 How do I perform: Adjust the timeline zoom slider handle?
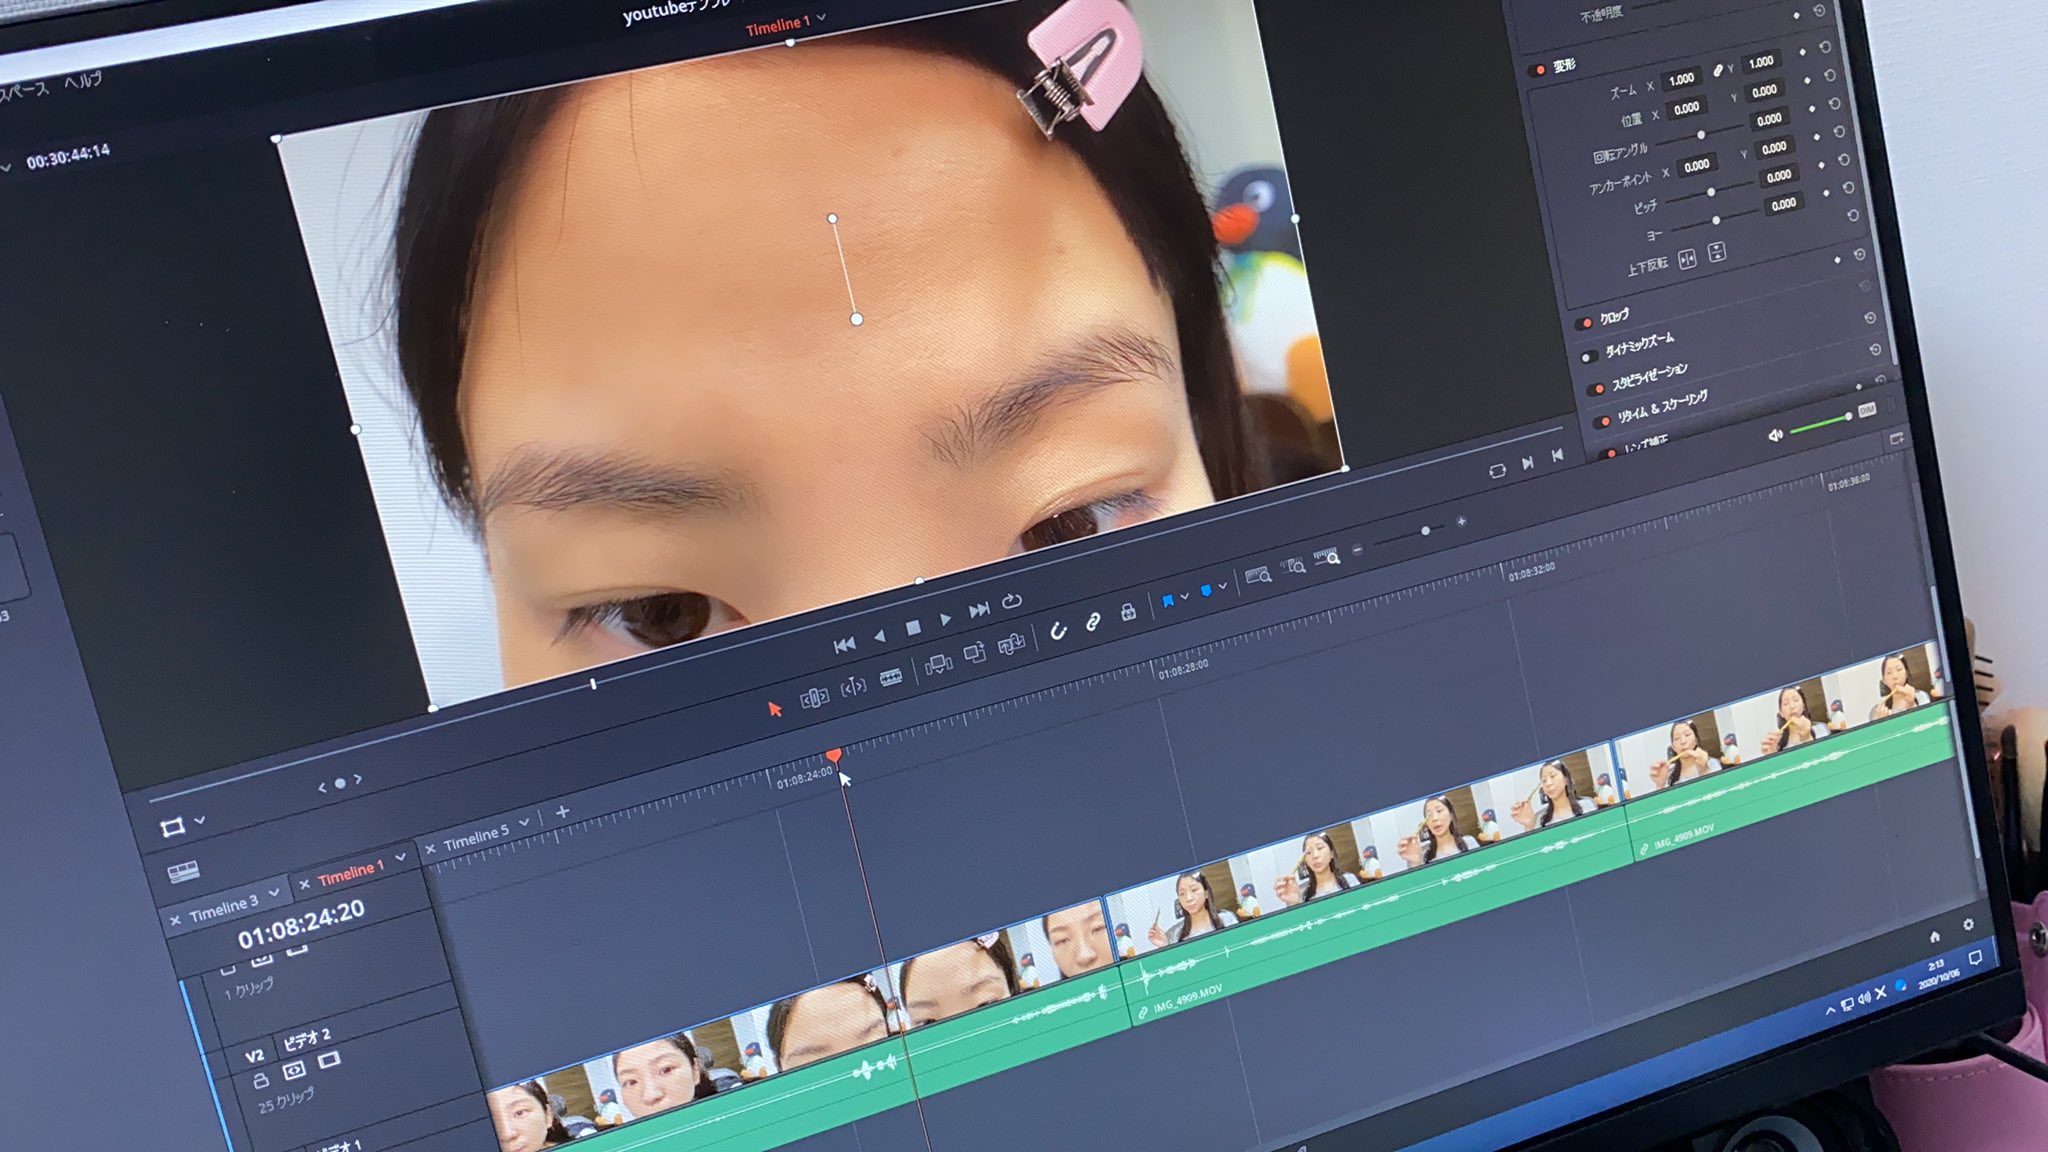coord(1425,530)
